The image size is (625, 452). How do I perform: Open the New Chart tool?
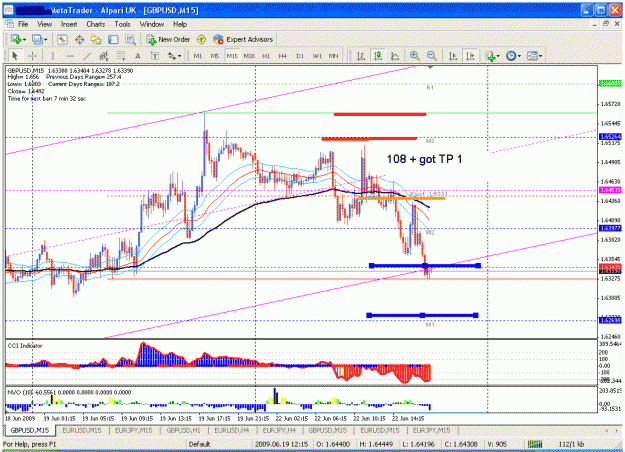point(16,39)
